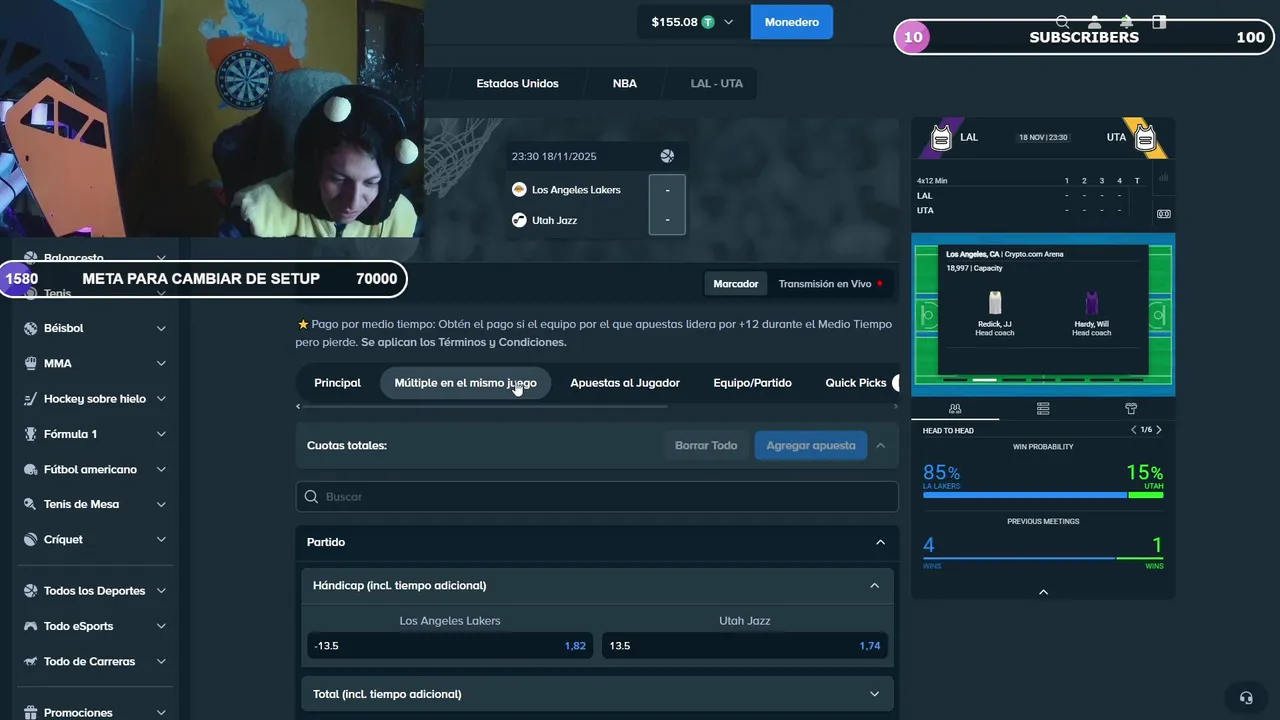Click the Tenis de Mesa sport icon
1280x720 pixels.
pyautogui.click(x=30, y=504)
